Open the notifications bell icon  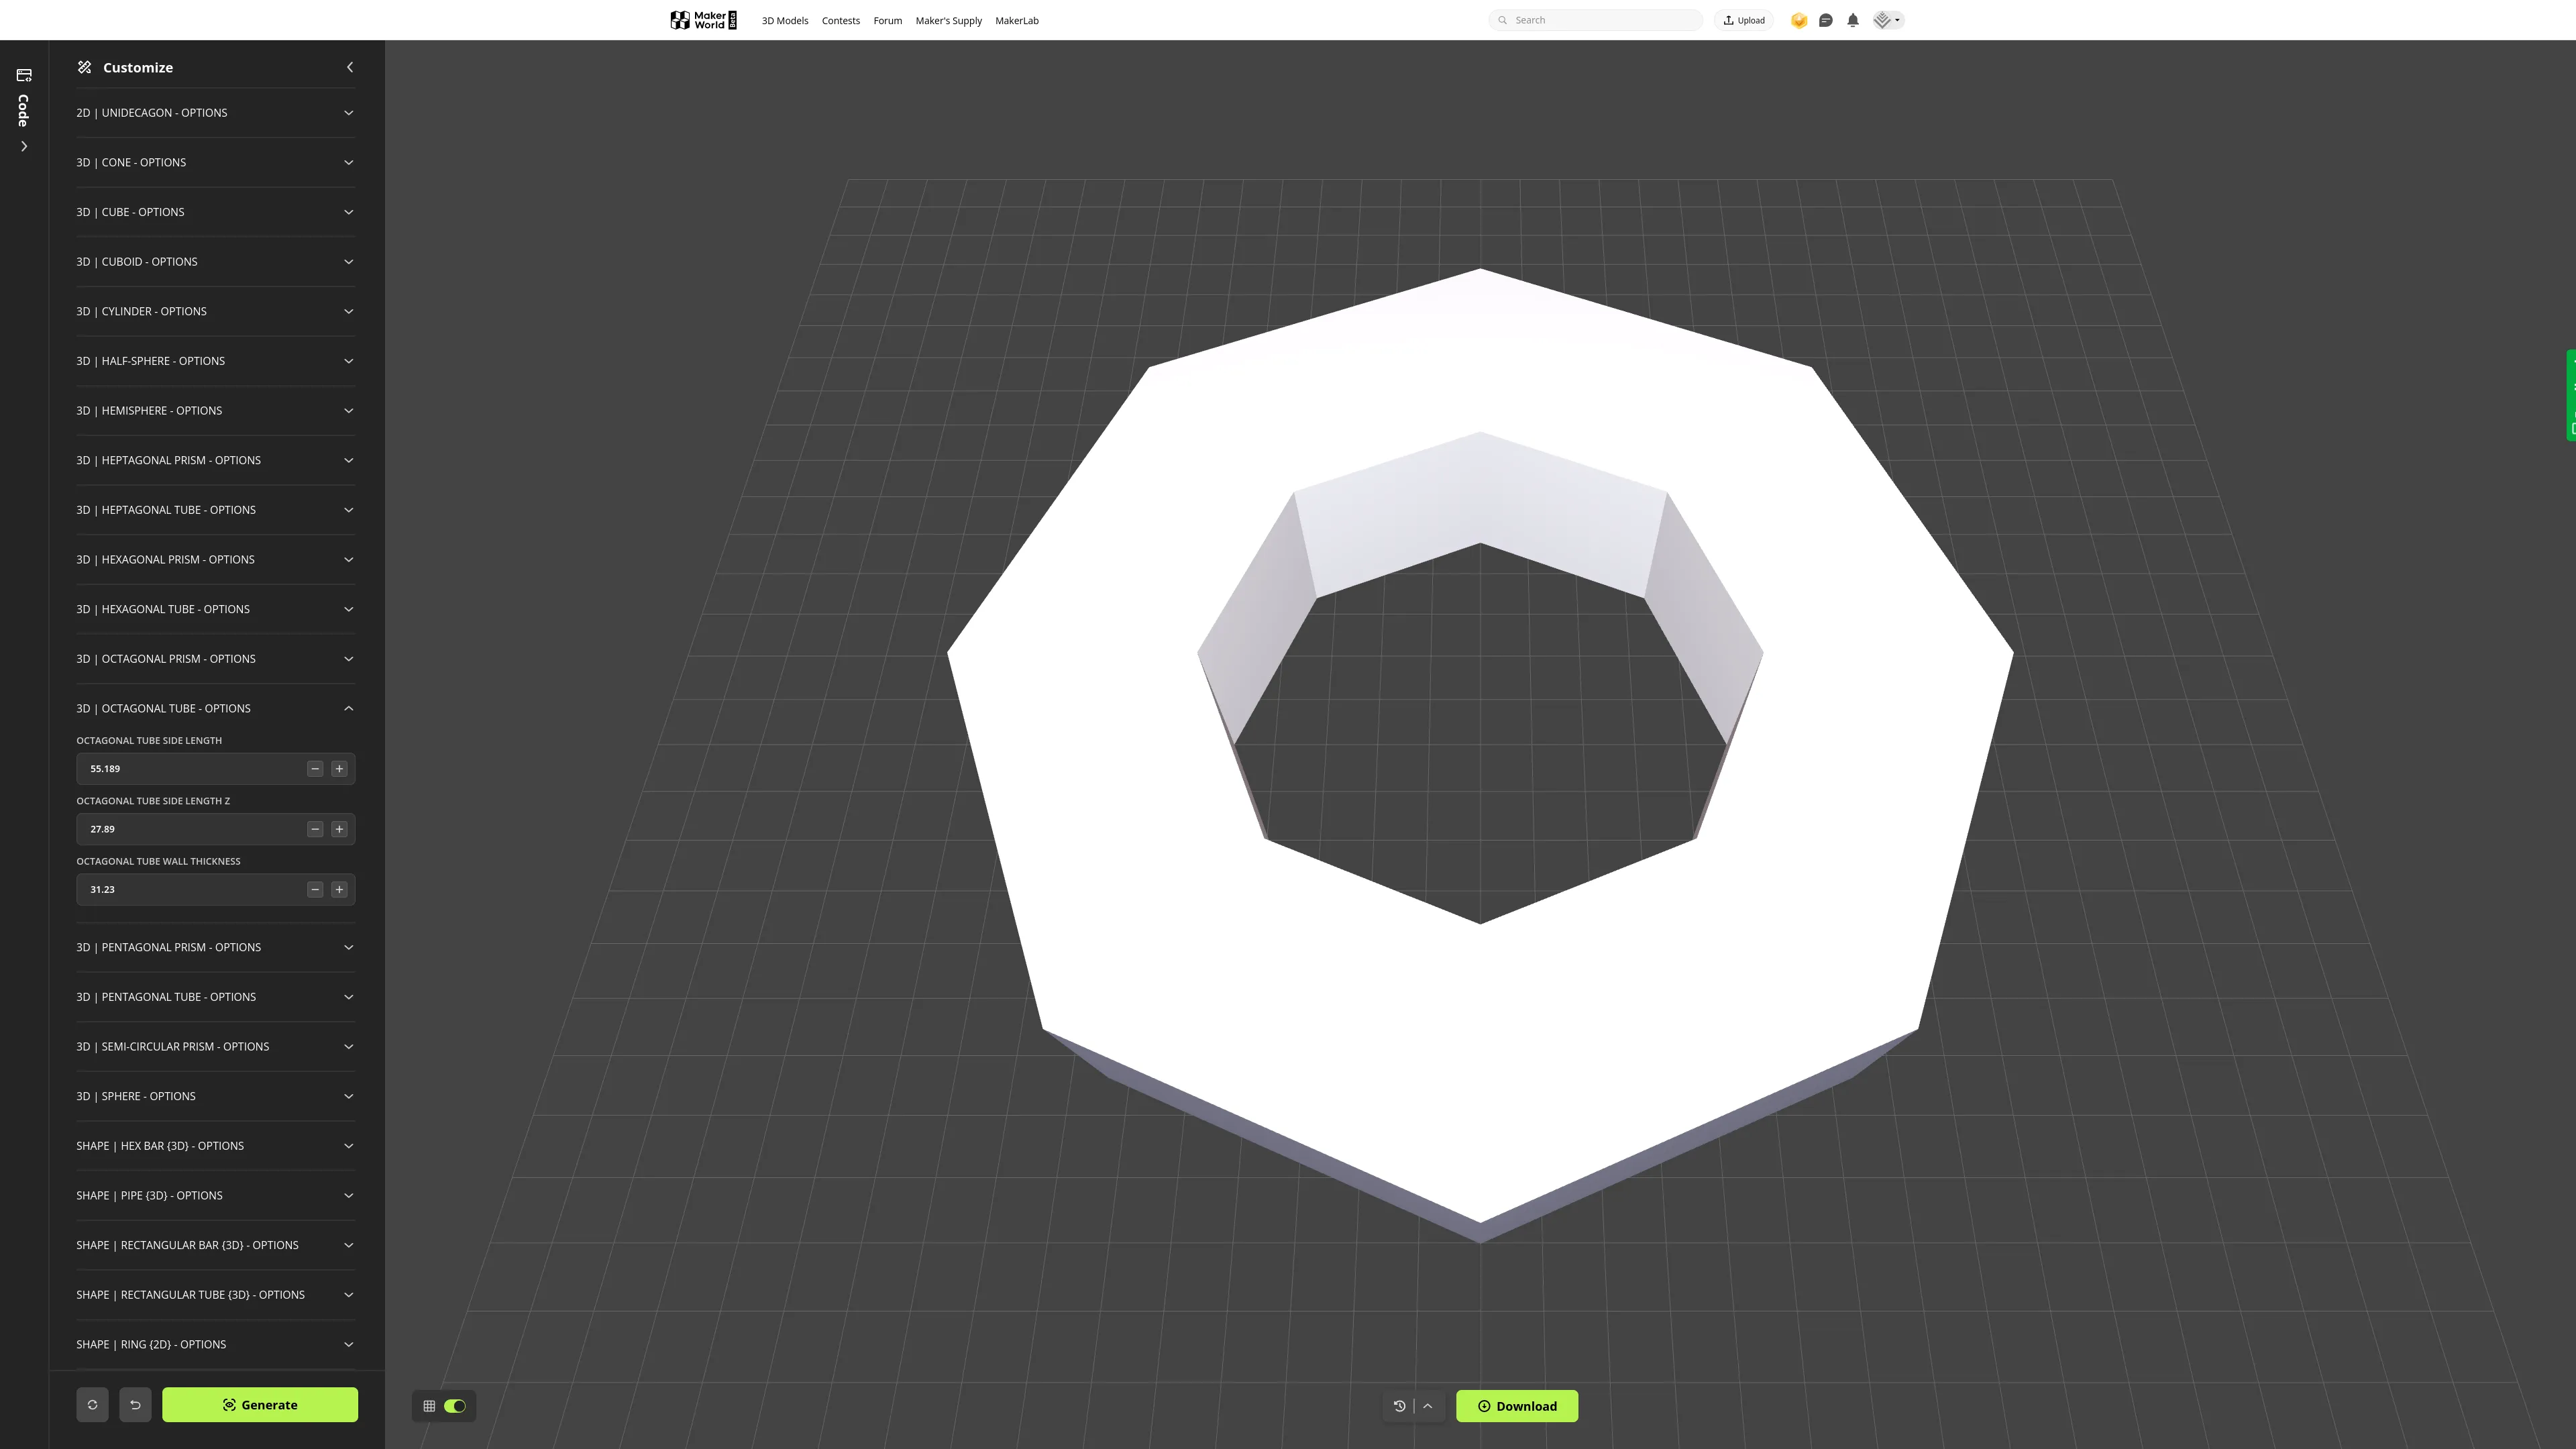(1852, 20)
